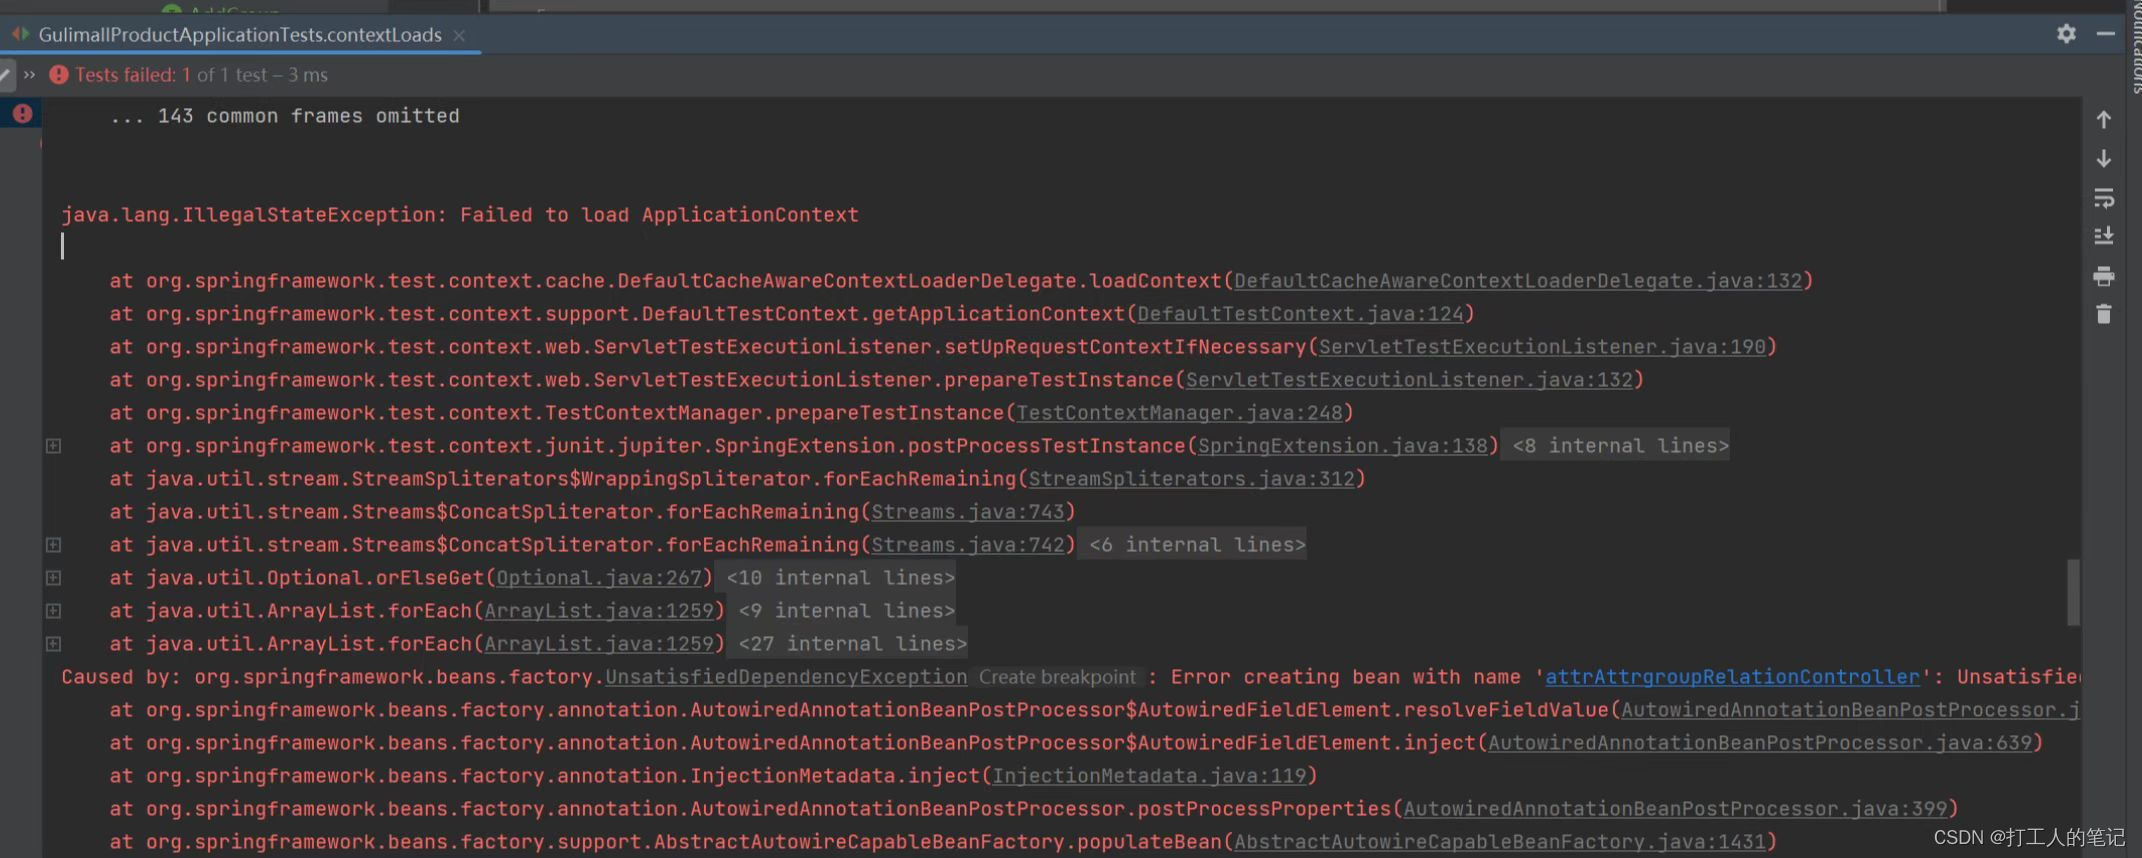This screenshot has height=858, width=2142.
Task: Select the failed test red error icon in gutter
Action: coord(23,114)
